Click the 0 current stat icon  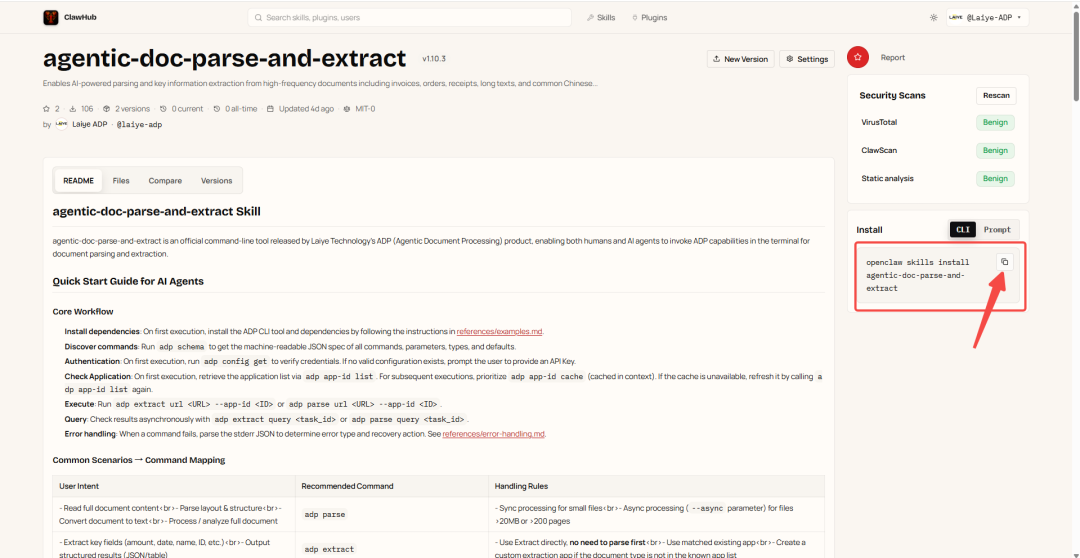coord(163,109)
